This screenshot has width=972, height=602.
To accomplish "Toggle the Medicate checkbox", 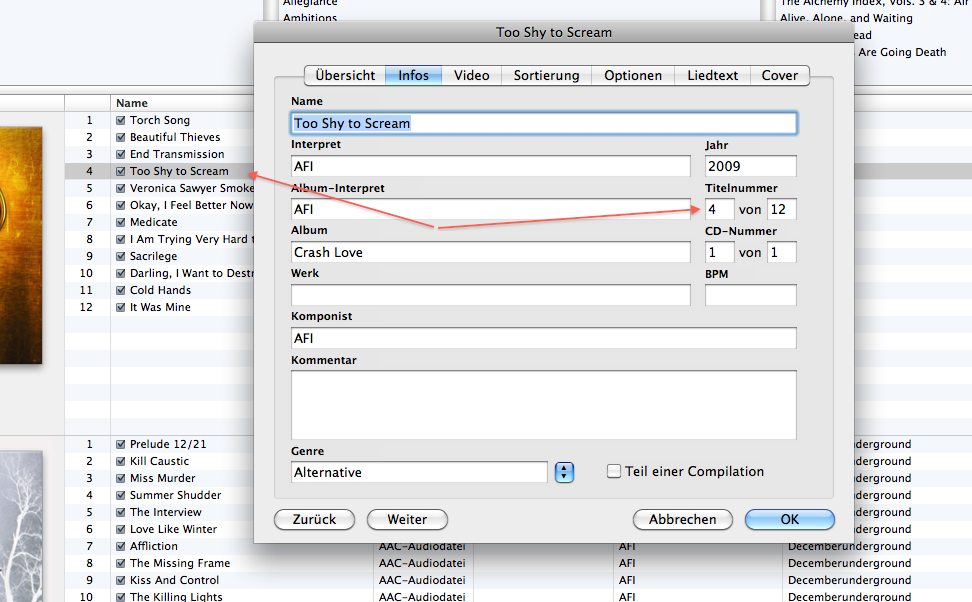I will pyautogui.click(x=121, y=222).
